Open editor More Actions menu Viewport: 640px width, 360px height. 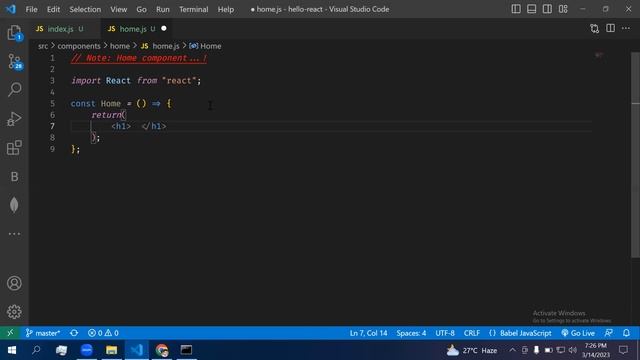(626, 29)
